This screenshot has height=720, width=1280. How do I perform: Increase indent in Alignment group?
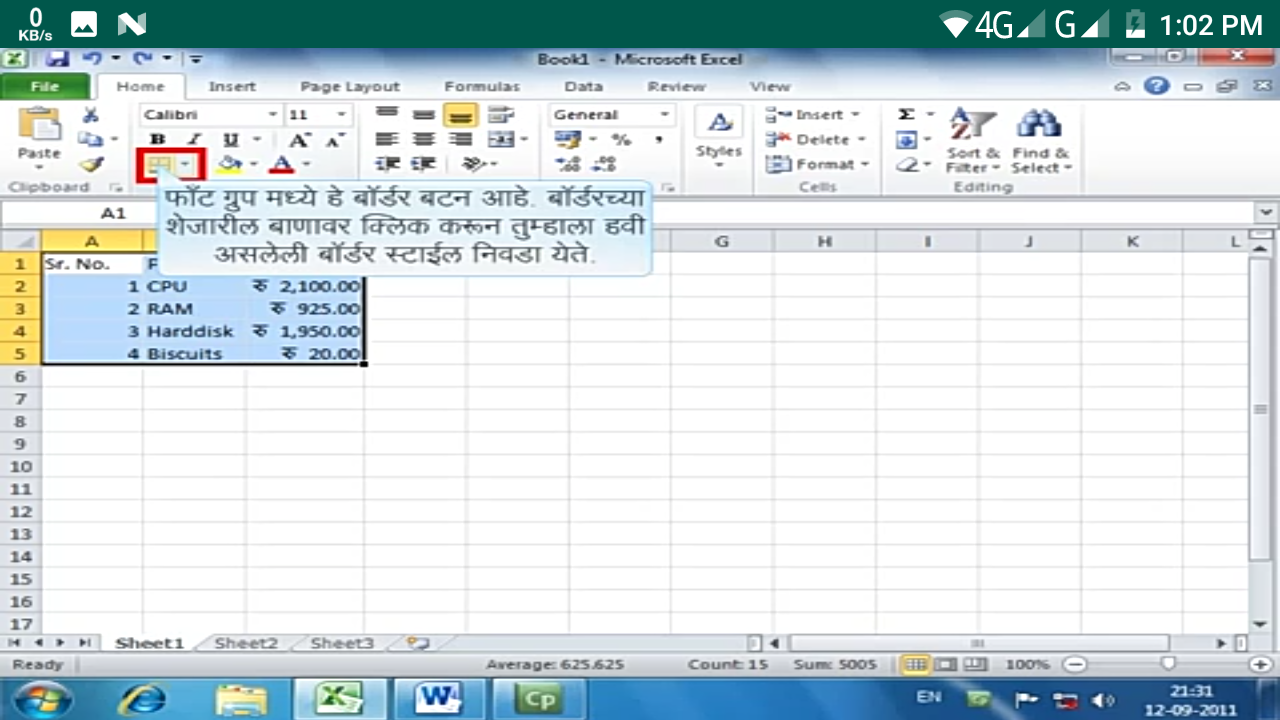[x=424, y=164]
